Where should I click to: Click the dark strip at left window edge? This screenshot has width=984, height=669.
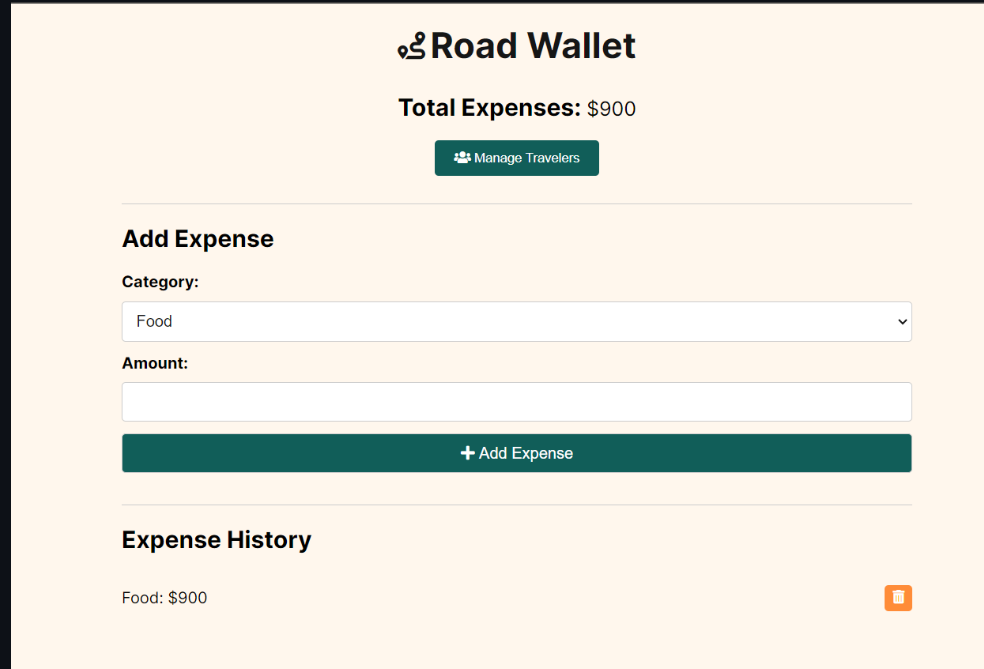[x=4, y=334]
